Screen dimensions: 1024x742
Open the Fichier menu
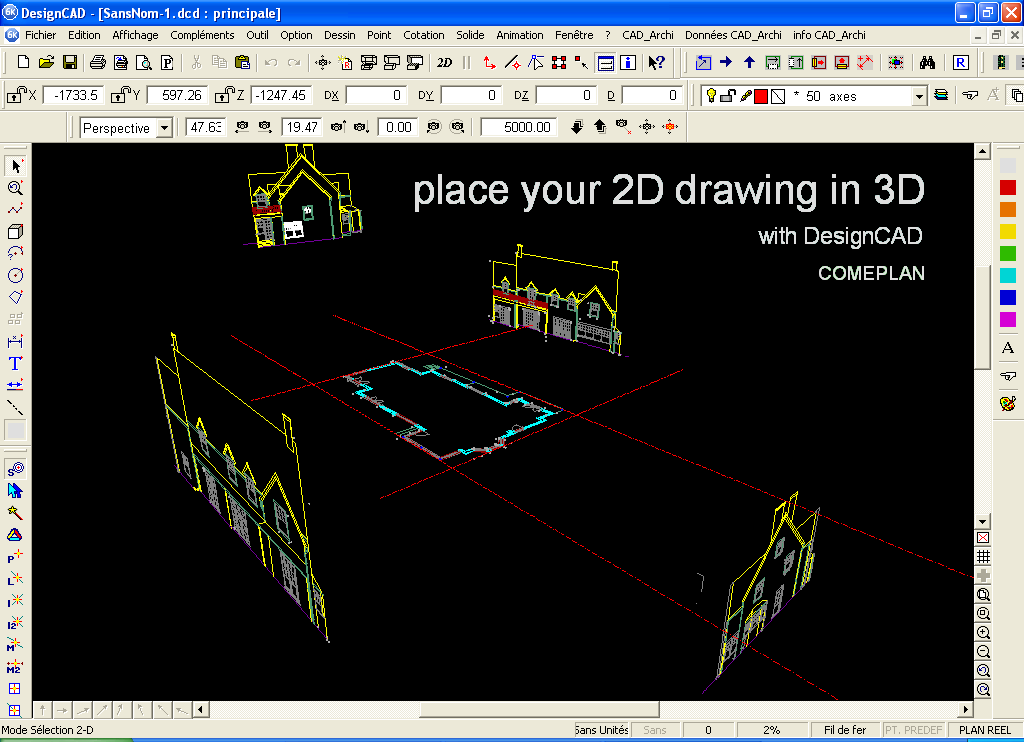(x=40, y=35)
